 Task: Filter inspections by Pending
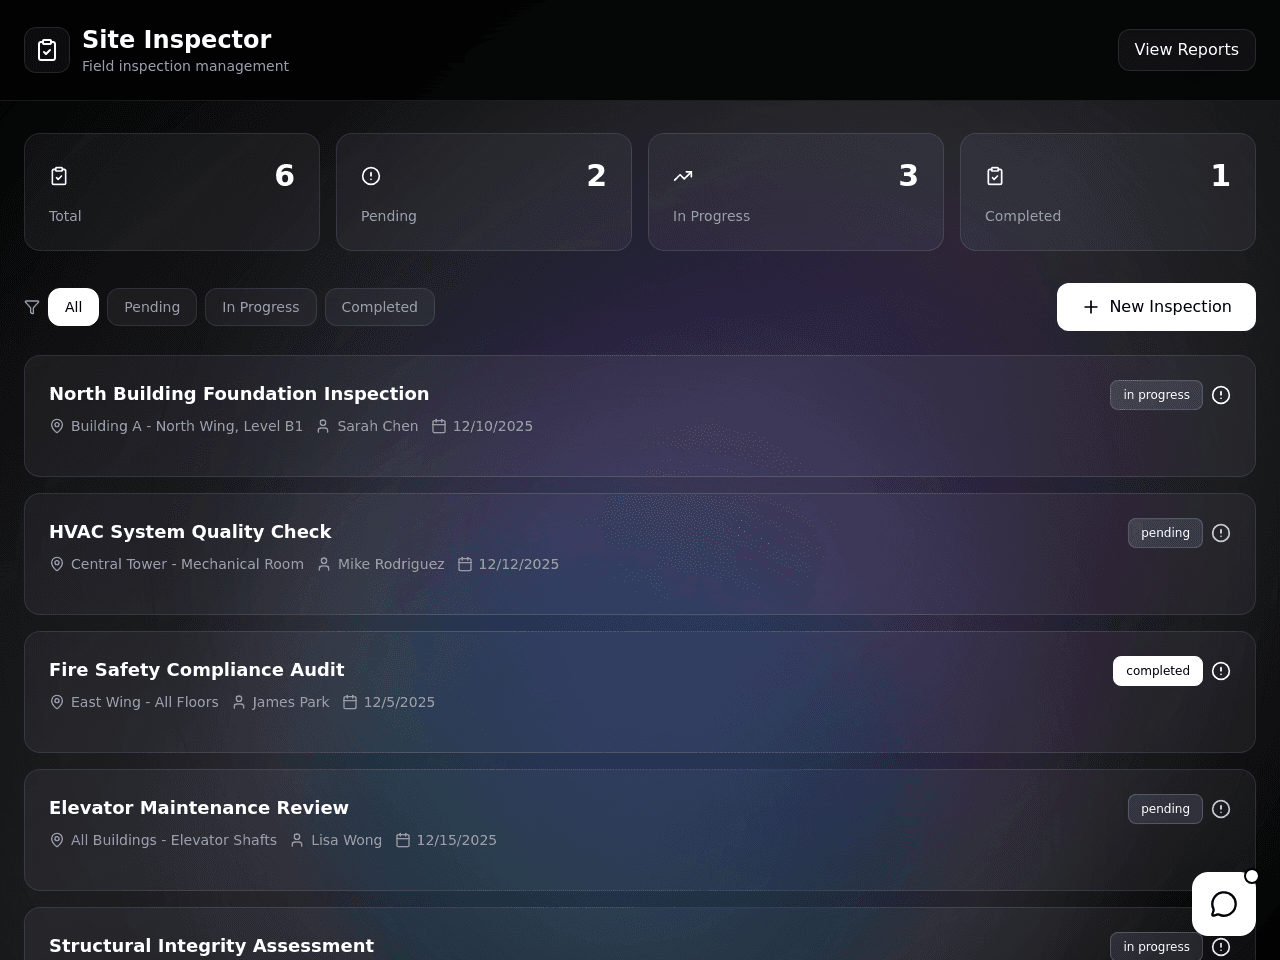pos(152,307)
